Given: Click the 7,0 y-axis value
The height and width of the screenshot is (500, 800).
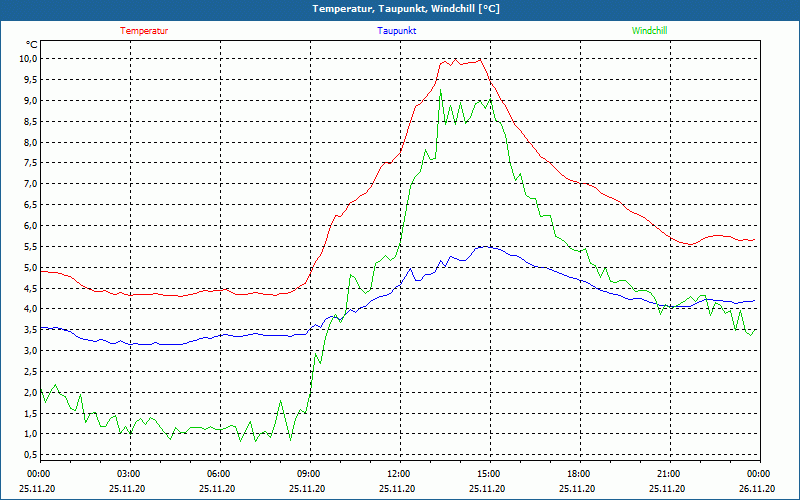Looking at the screenshot, I should coord(31,184).
